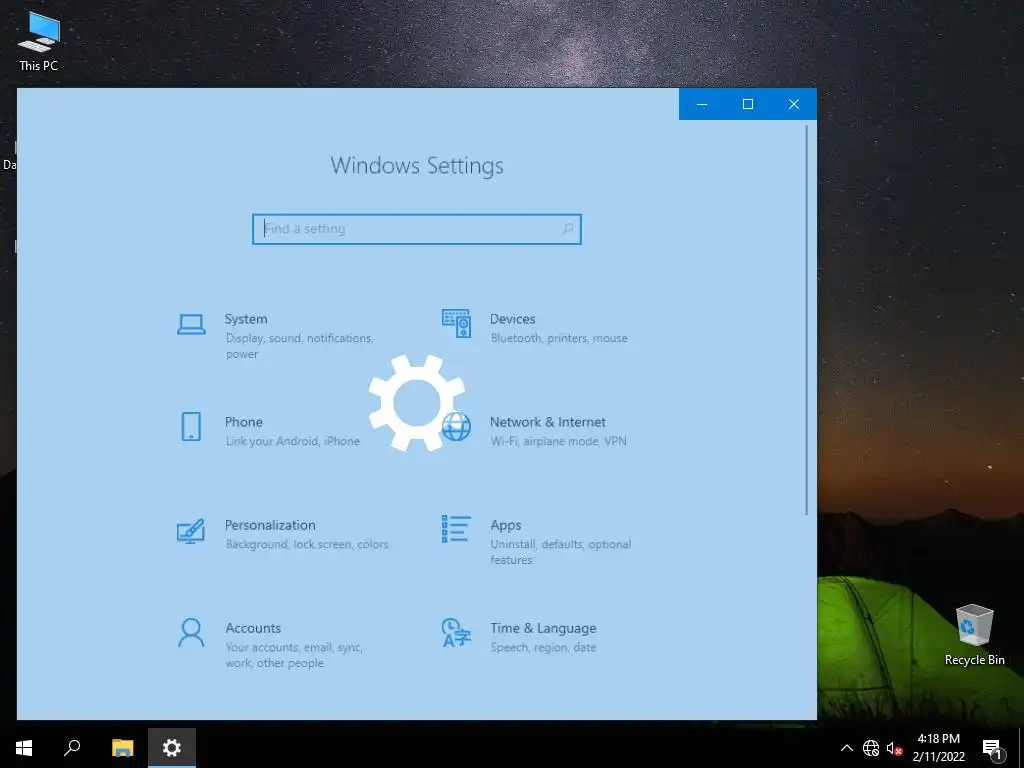The width and height of the screenshot is (1024, 768).
Task: Click the Accounts person icon
Action: pyautogui.click(x=191, y=633)
